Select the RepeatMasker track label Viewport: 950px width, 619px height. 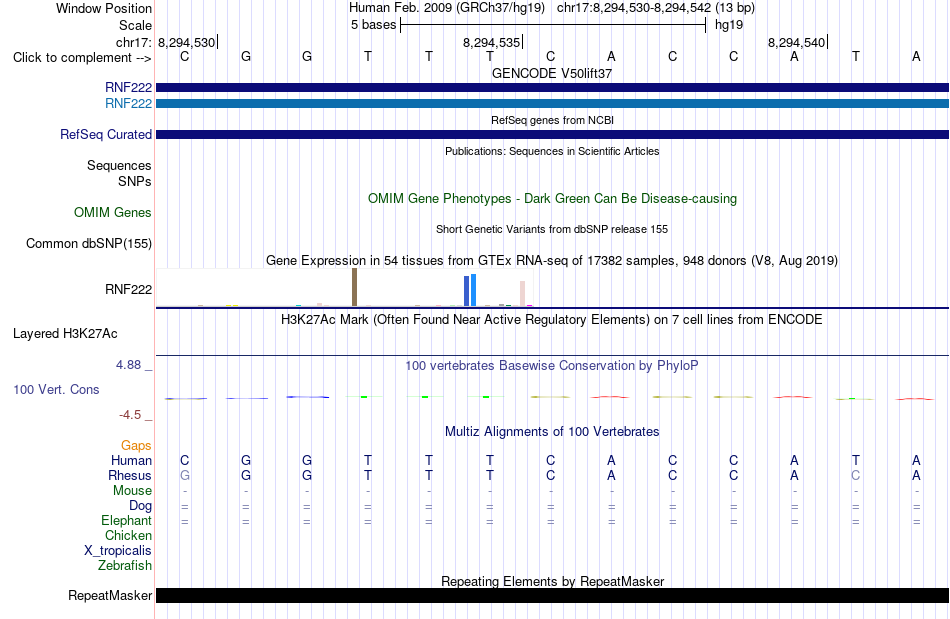coord(110,595)
